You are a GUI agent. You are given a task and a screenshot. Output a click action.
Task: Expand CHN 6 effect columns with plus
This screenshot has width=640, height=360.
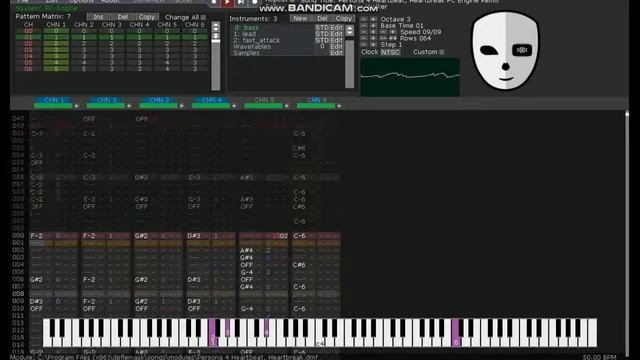tap(339, 106)
